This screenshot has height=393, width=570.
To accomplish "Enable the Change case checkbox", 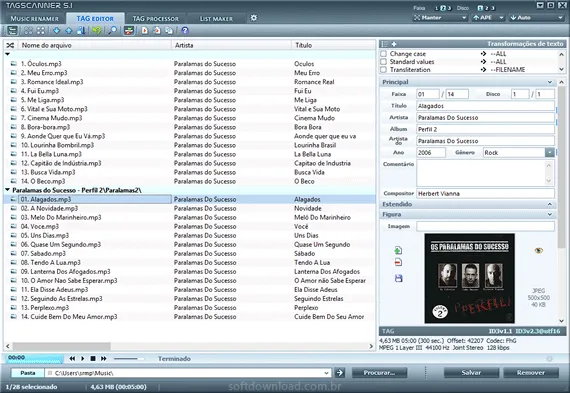I will [383, 53].
